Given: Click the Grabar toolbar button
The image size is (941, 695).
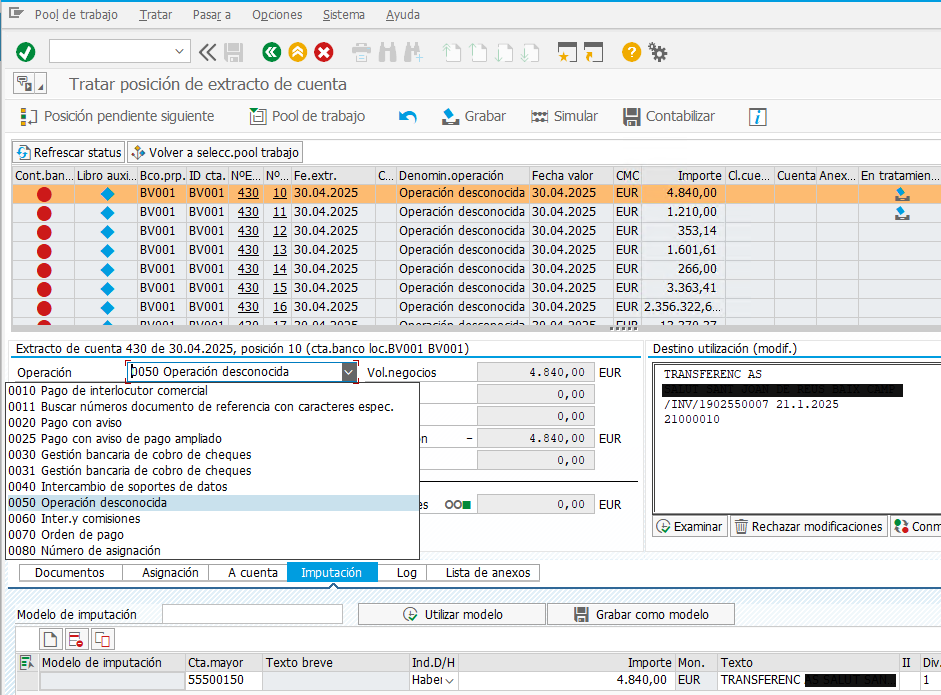Looking at the screenshot, I should click(474, 116).
